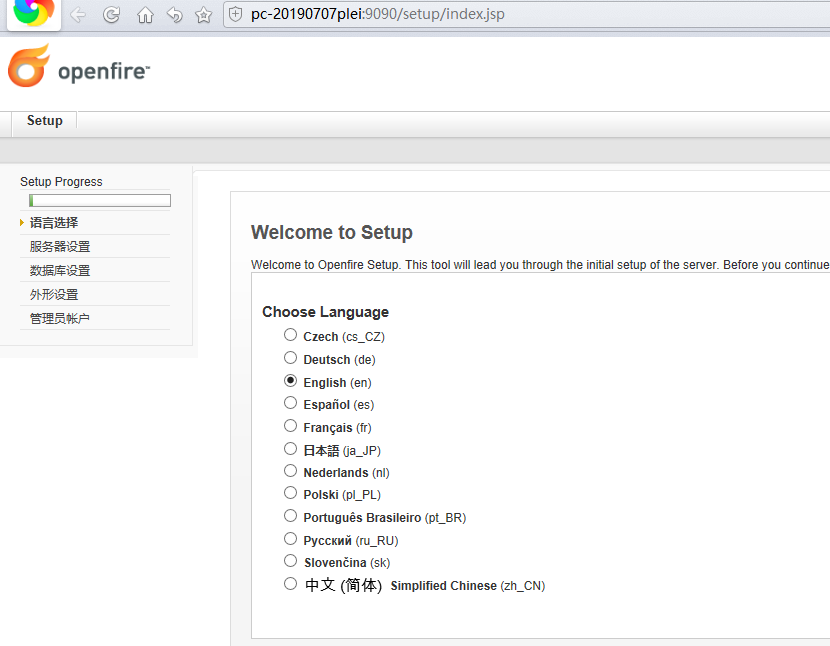Select 日本語 (ja_JP) radio button
The width and height of the screenshot is (830, 646).
(x=290, y=449)
